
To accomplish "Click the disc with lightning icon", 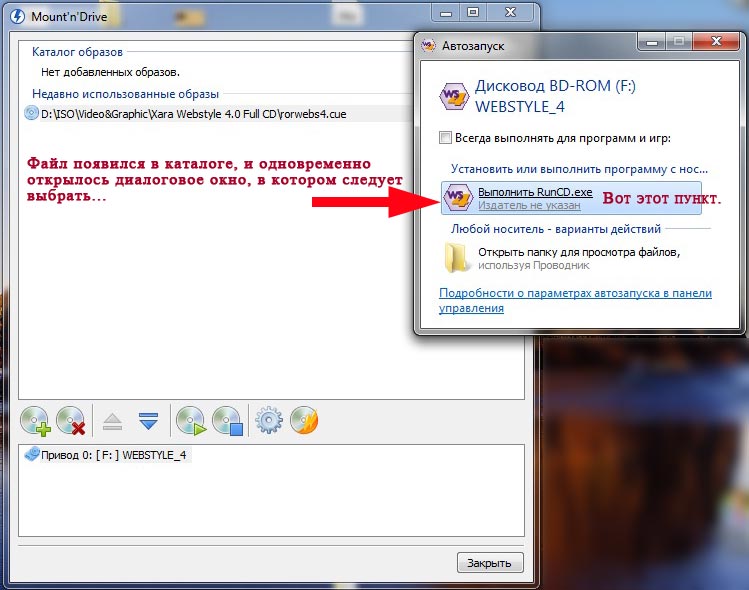I will tap(304, 420).
